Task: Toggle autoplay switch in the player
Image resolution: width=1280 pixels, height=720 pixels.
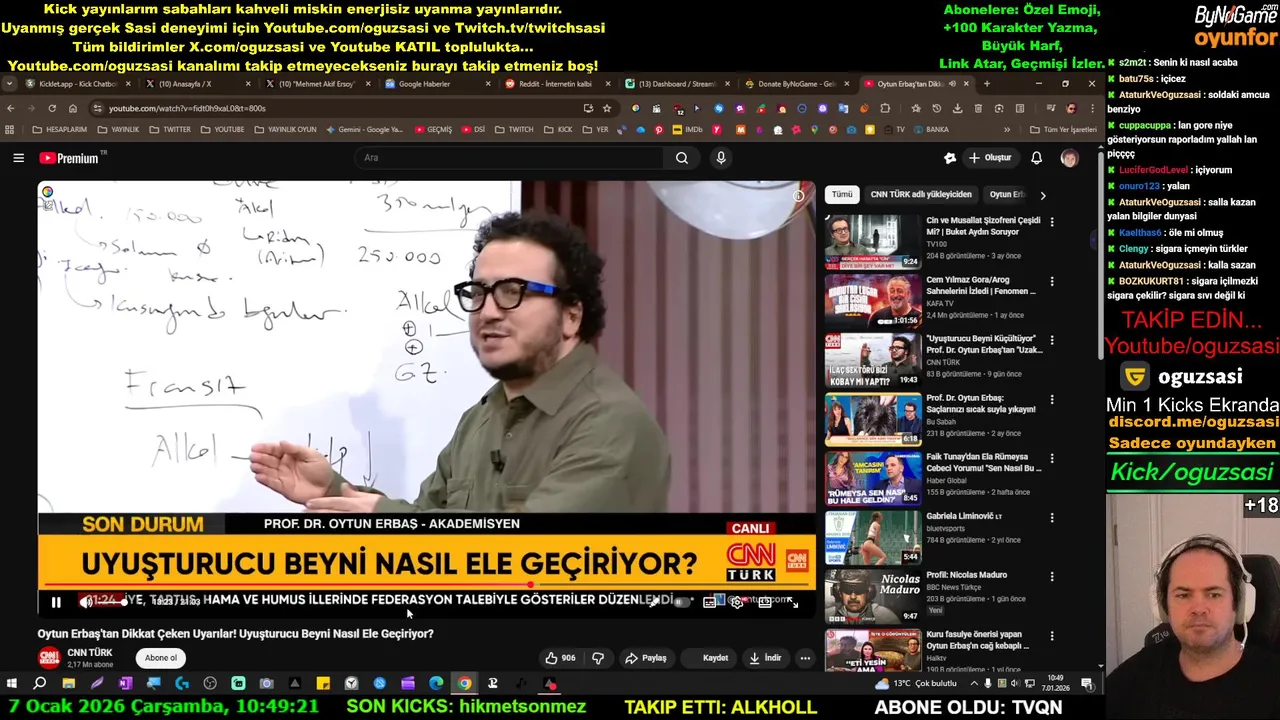Action: (x=682, y=602)
